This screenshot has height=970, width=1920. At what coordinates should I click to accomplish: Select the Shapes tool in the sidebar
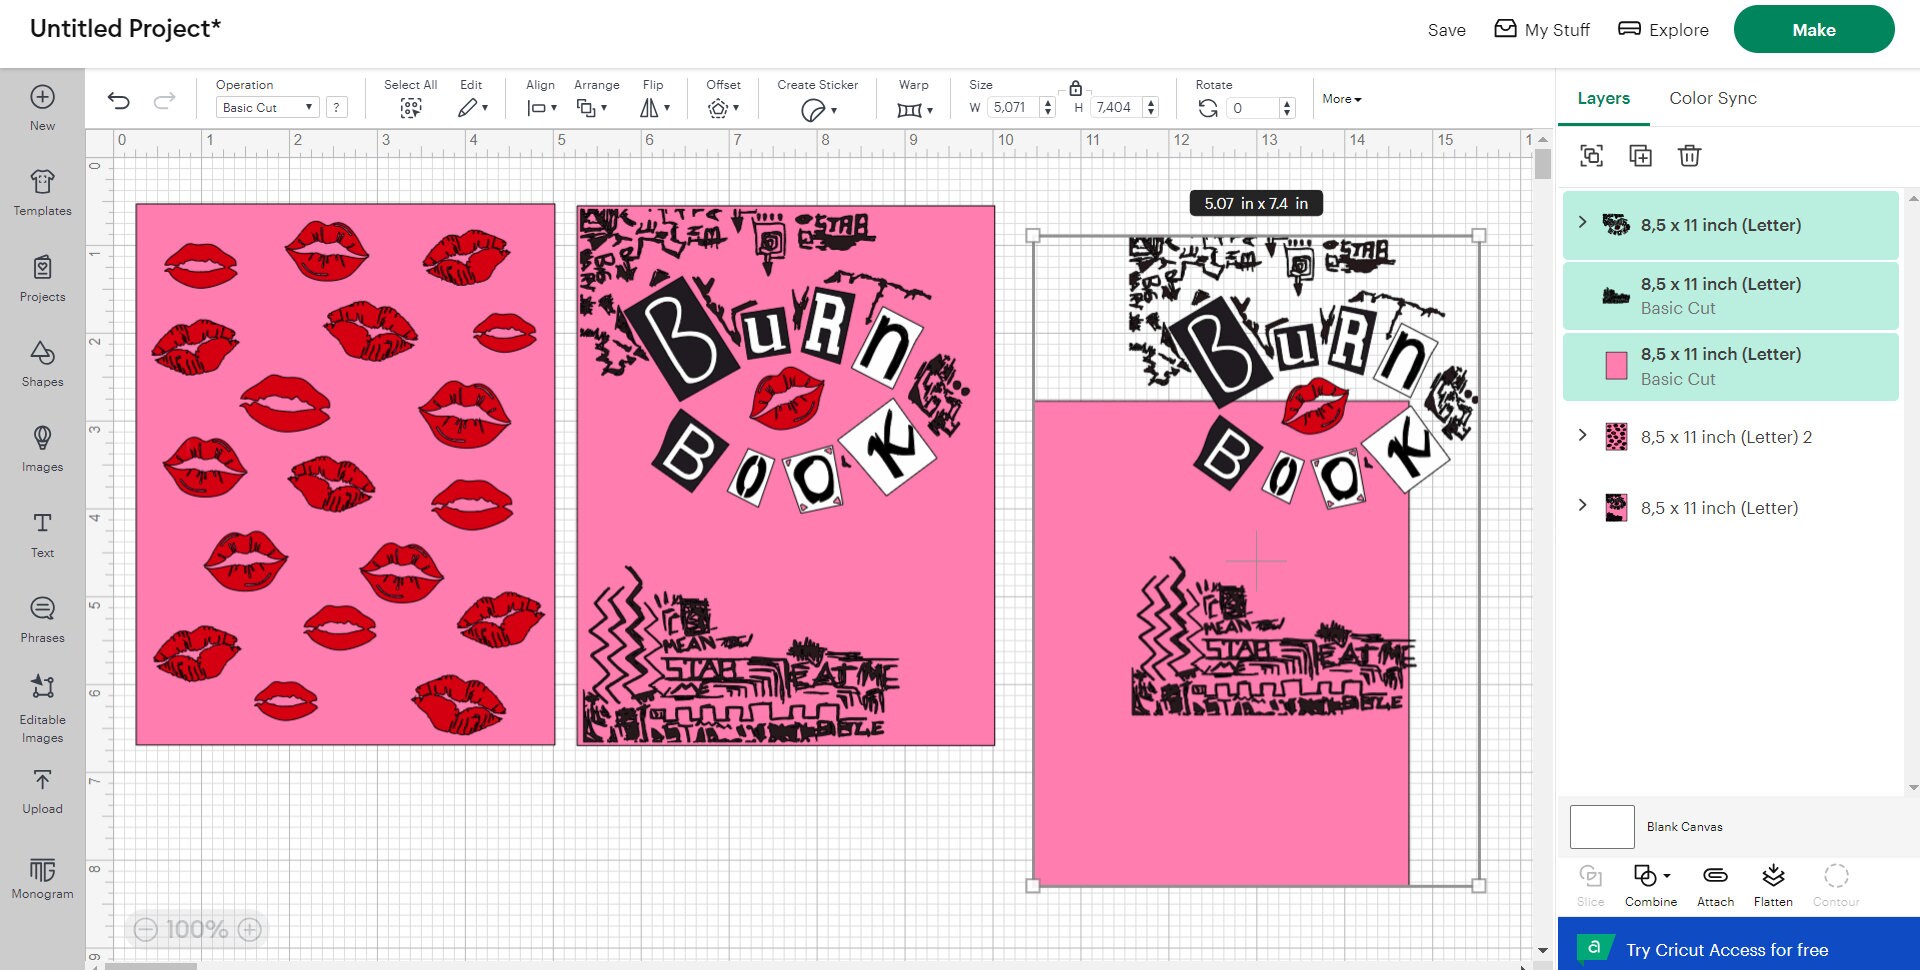pos(42,367)
